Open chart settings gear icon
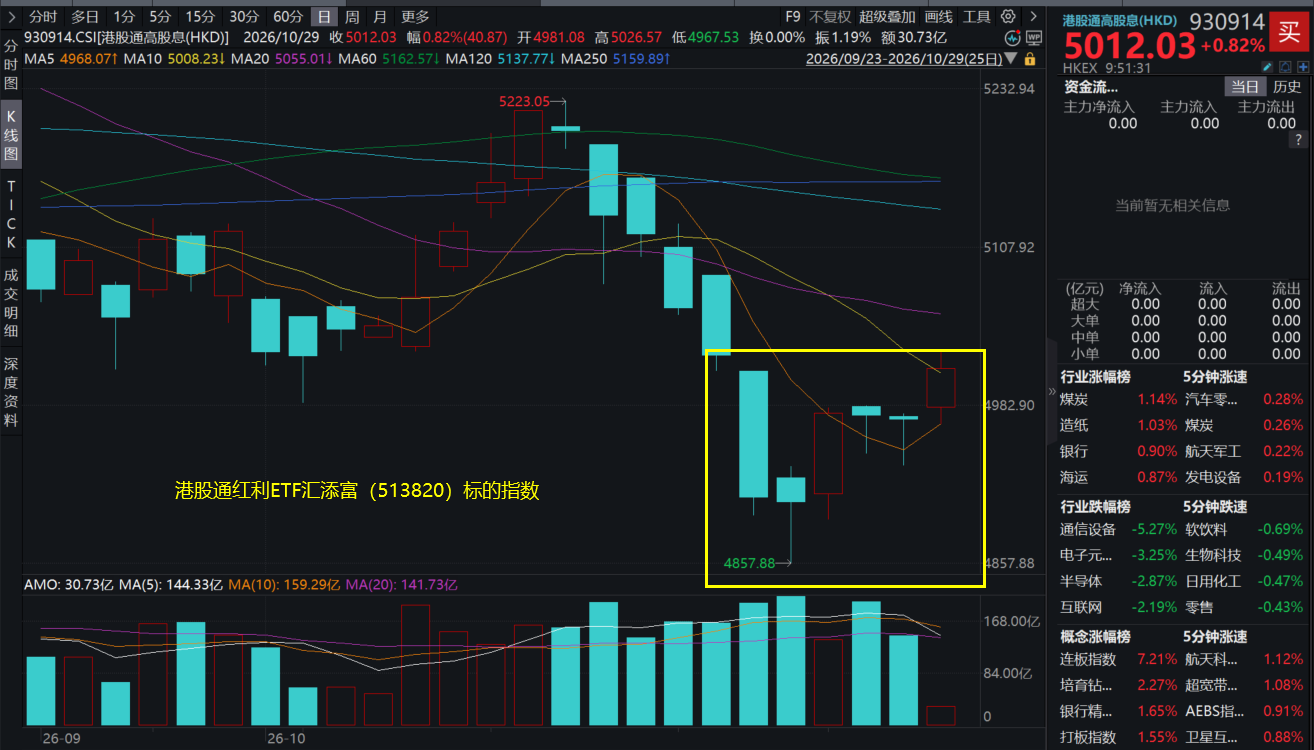The width and height of the screenshot is (1314, 750). pos(1008,16)
